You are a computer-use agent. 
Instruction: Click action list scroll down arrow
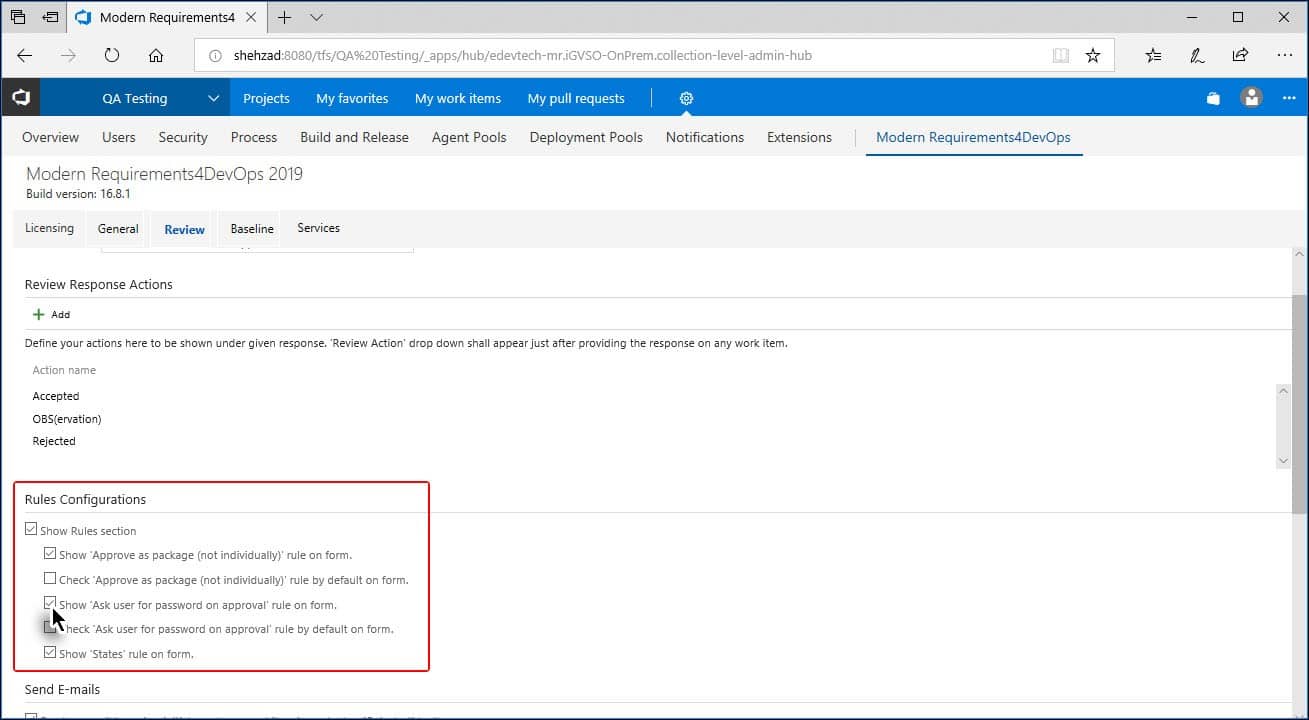(1284, 460)
